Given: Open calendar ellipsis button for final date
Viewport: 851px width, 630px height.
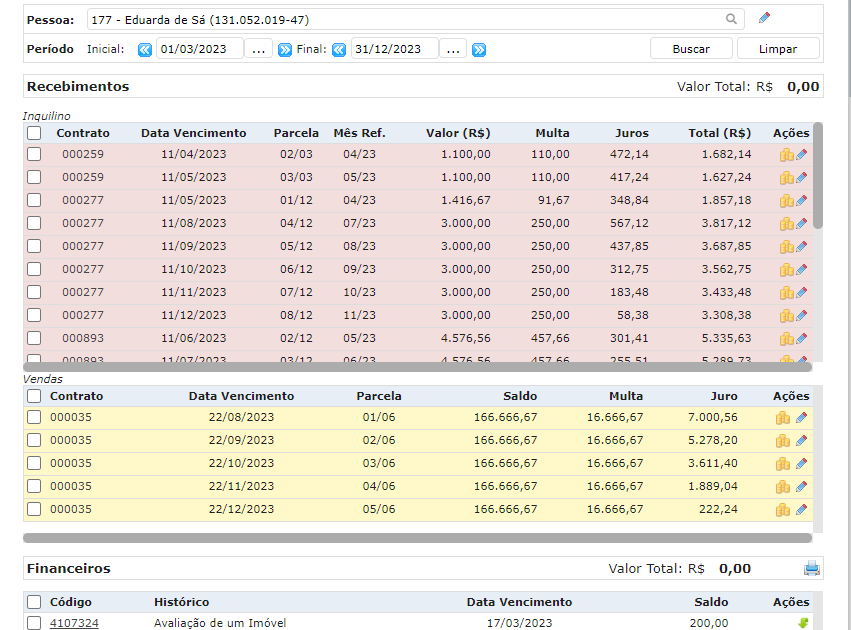Looking at the screenshot, I should 453,49.
